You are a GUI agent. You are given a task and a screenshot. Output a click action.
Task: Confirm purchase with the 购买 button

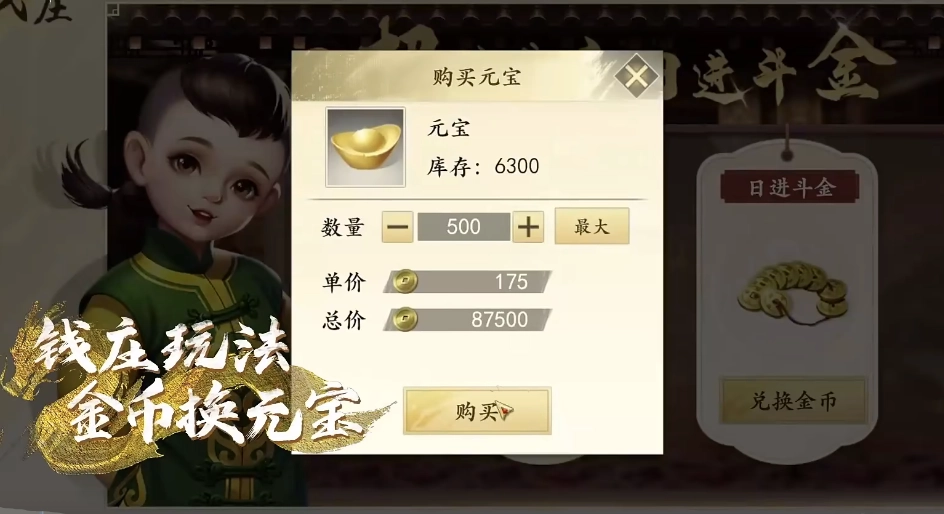click(477, 411)
